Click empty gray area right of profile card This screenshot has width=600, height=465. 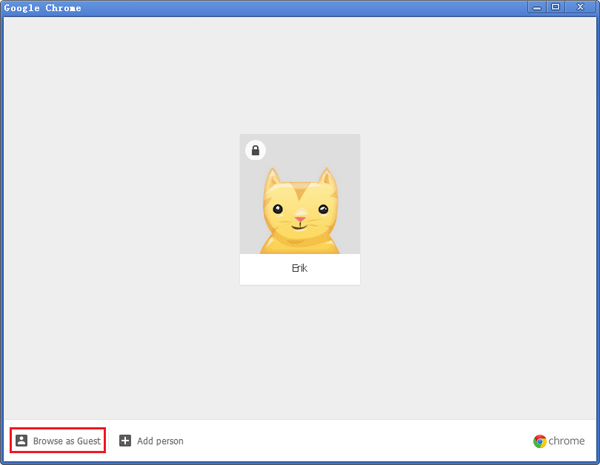pyautogui.click(x=480, y=210)
